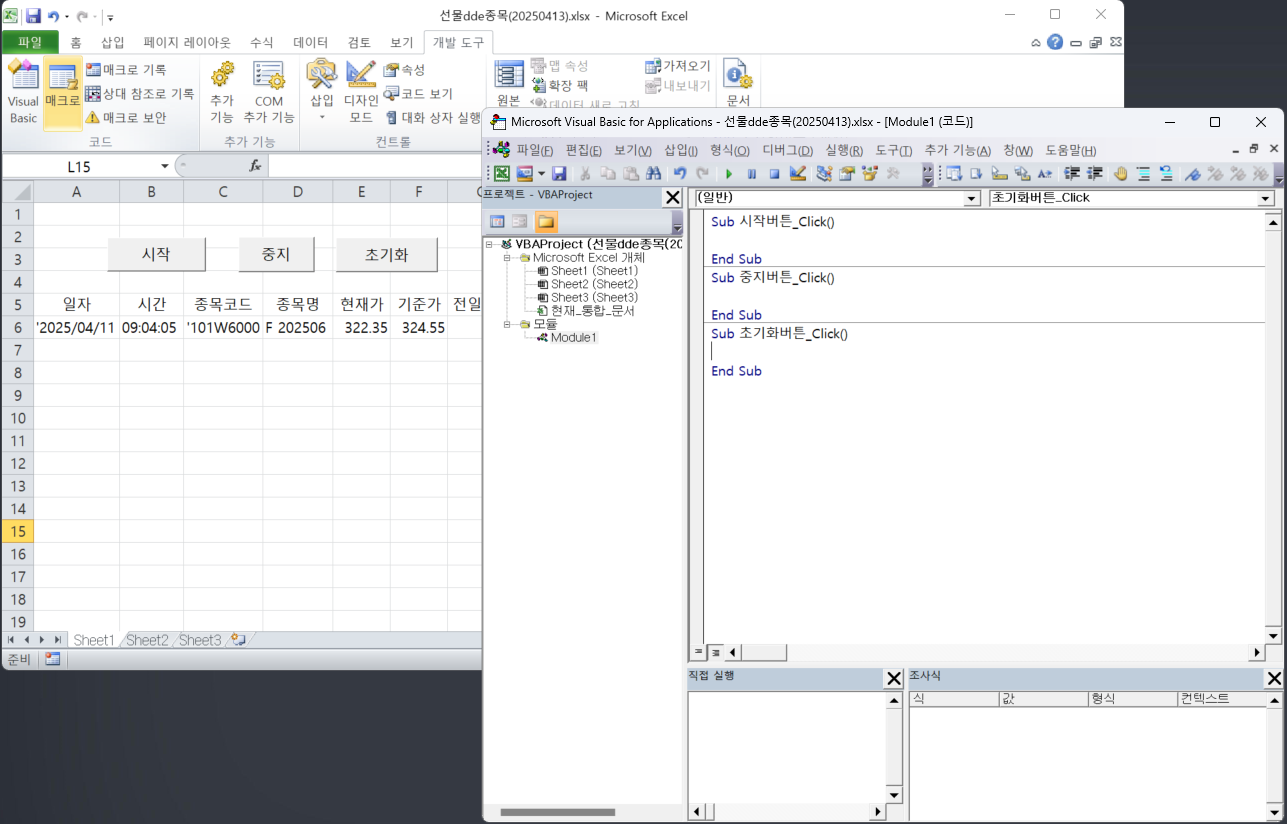Click the 초기화 button on the worksheet

(386, 255)
